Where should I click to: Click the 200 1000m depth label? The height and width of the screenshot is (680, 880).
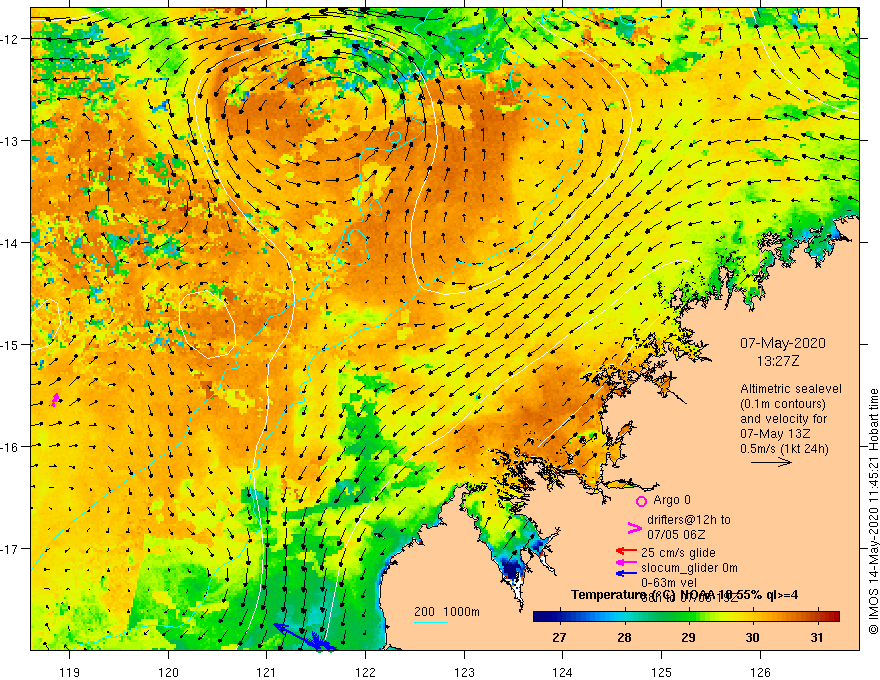[447, 612]
